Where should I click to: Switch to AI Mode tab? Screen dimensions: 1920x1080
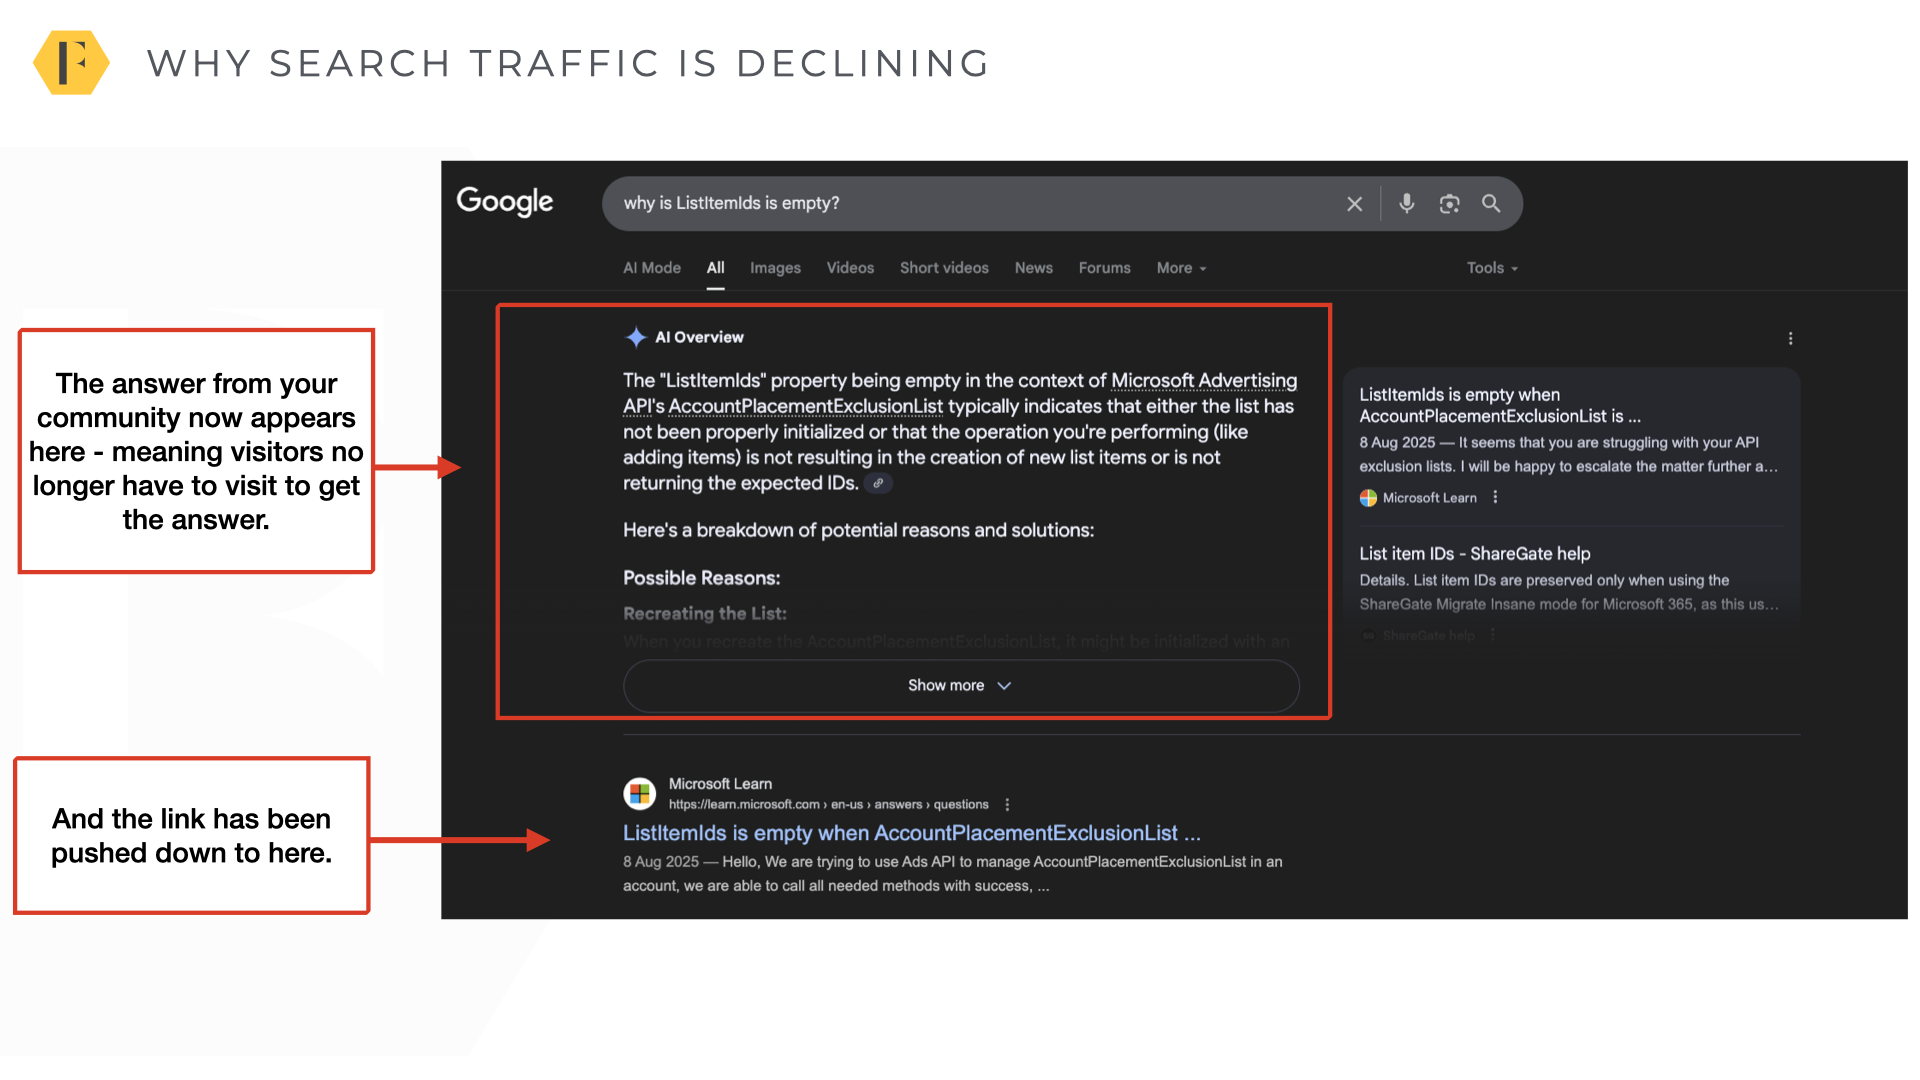point(652,268)
